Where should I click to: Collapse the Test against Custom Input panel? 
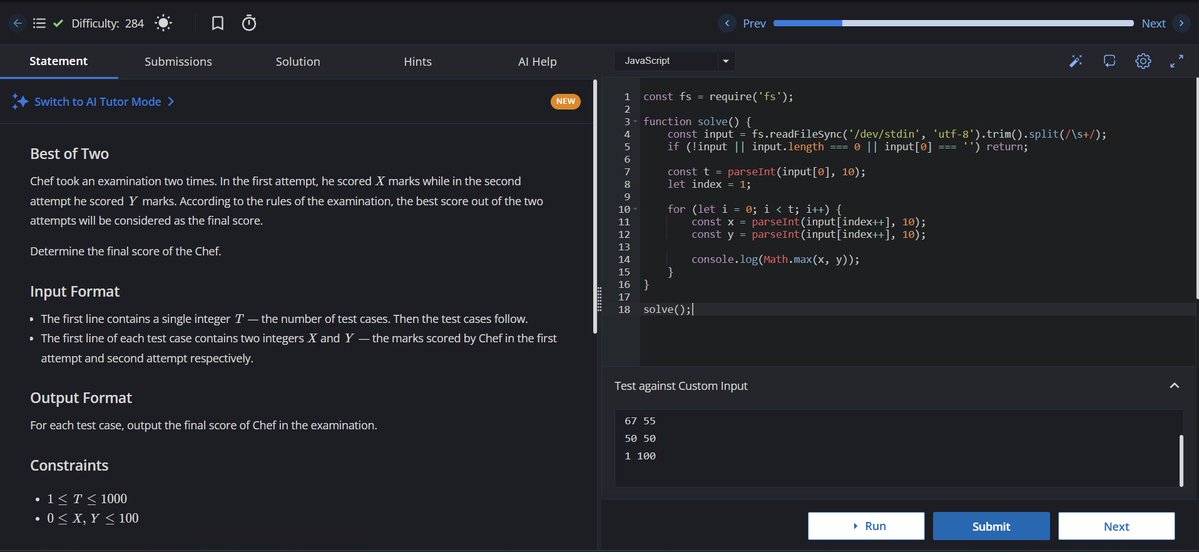coord(1175,385)
